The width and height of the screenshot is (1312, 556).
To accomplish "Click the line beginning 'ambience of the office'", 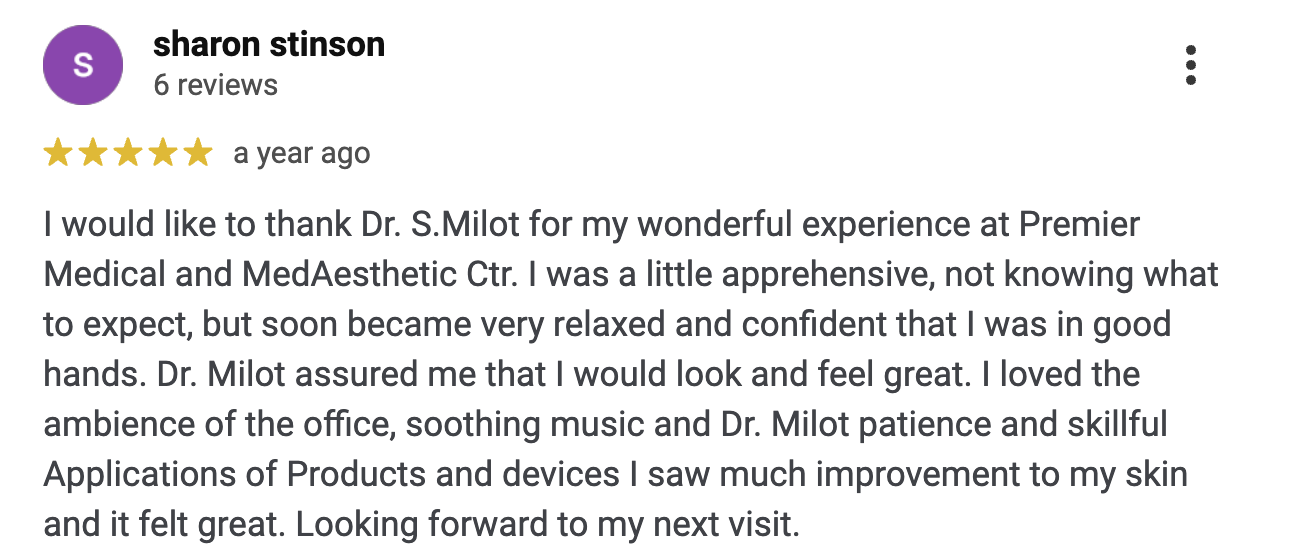I will [x=605, y=425].
